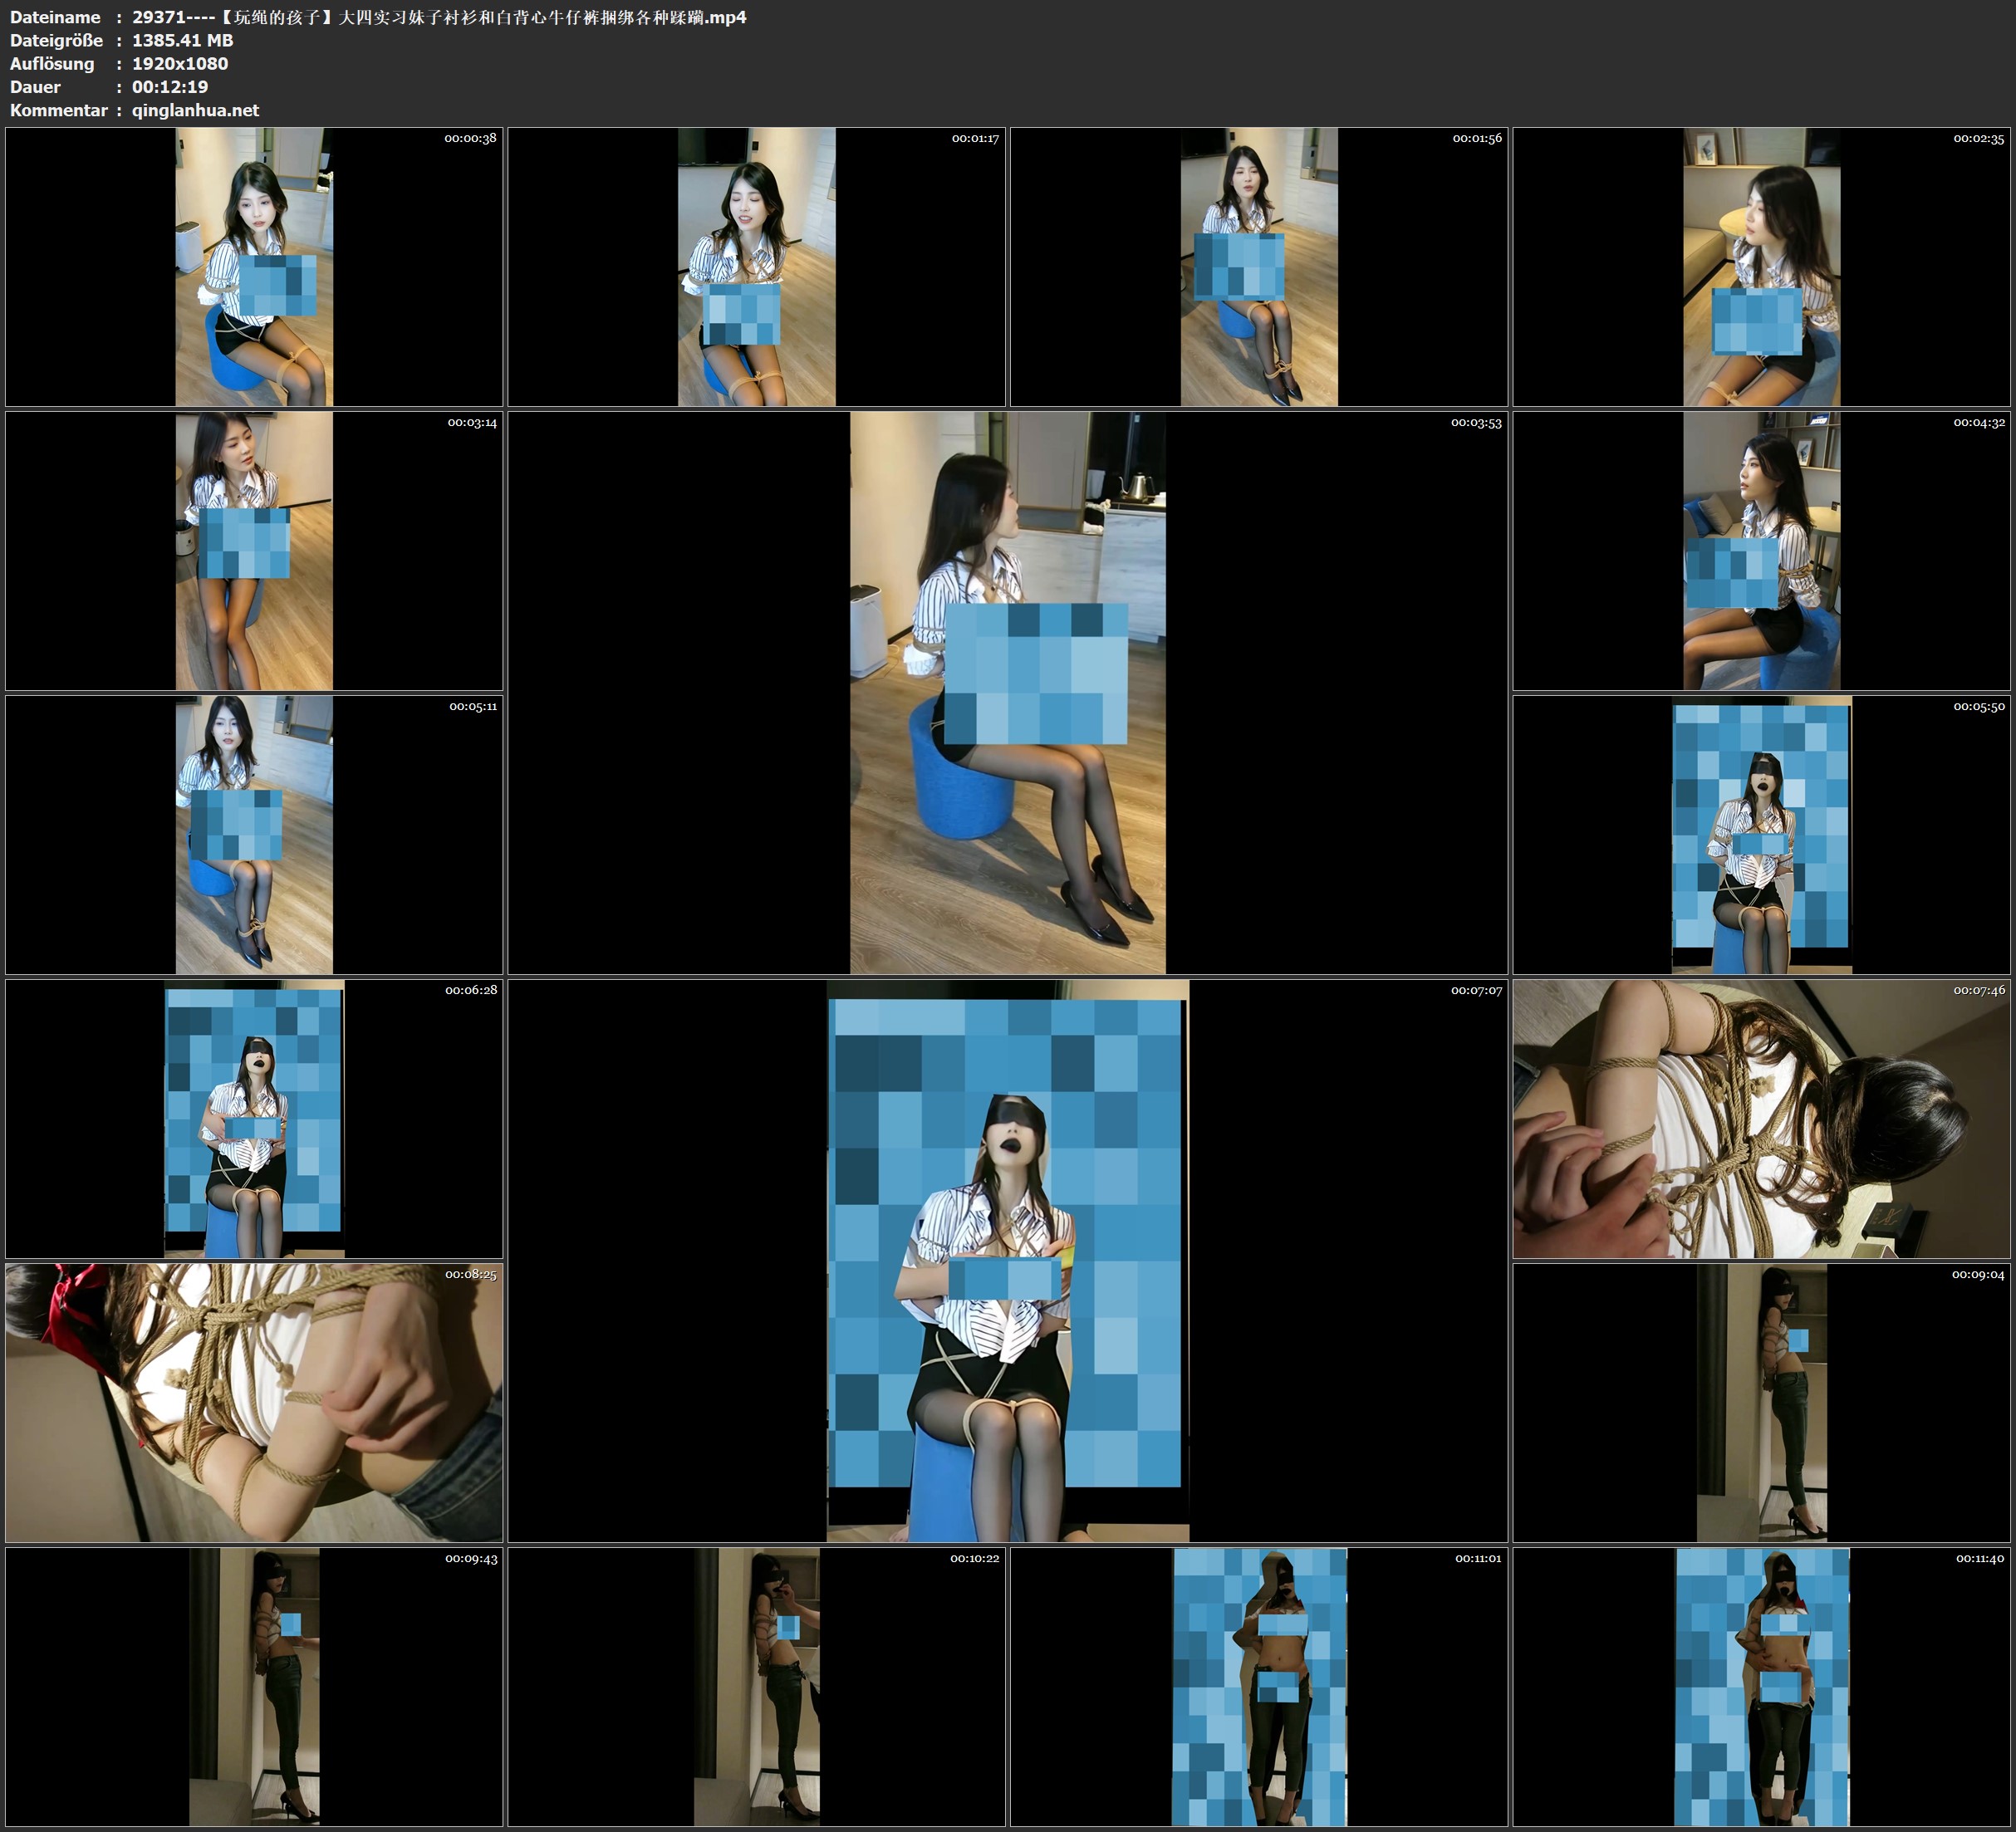Click the qinglanhua.net comment text

click(195, 110)
